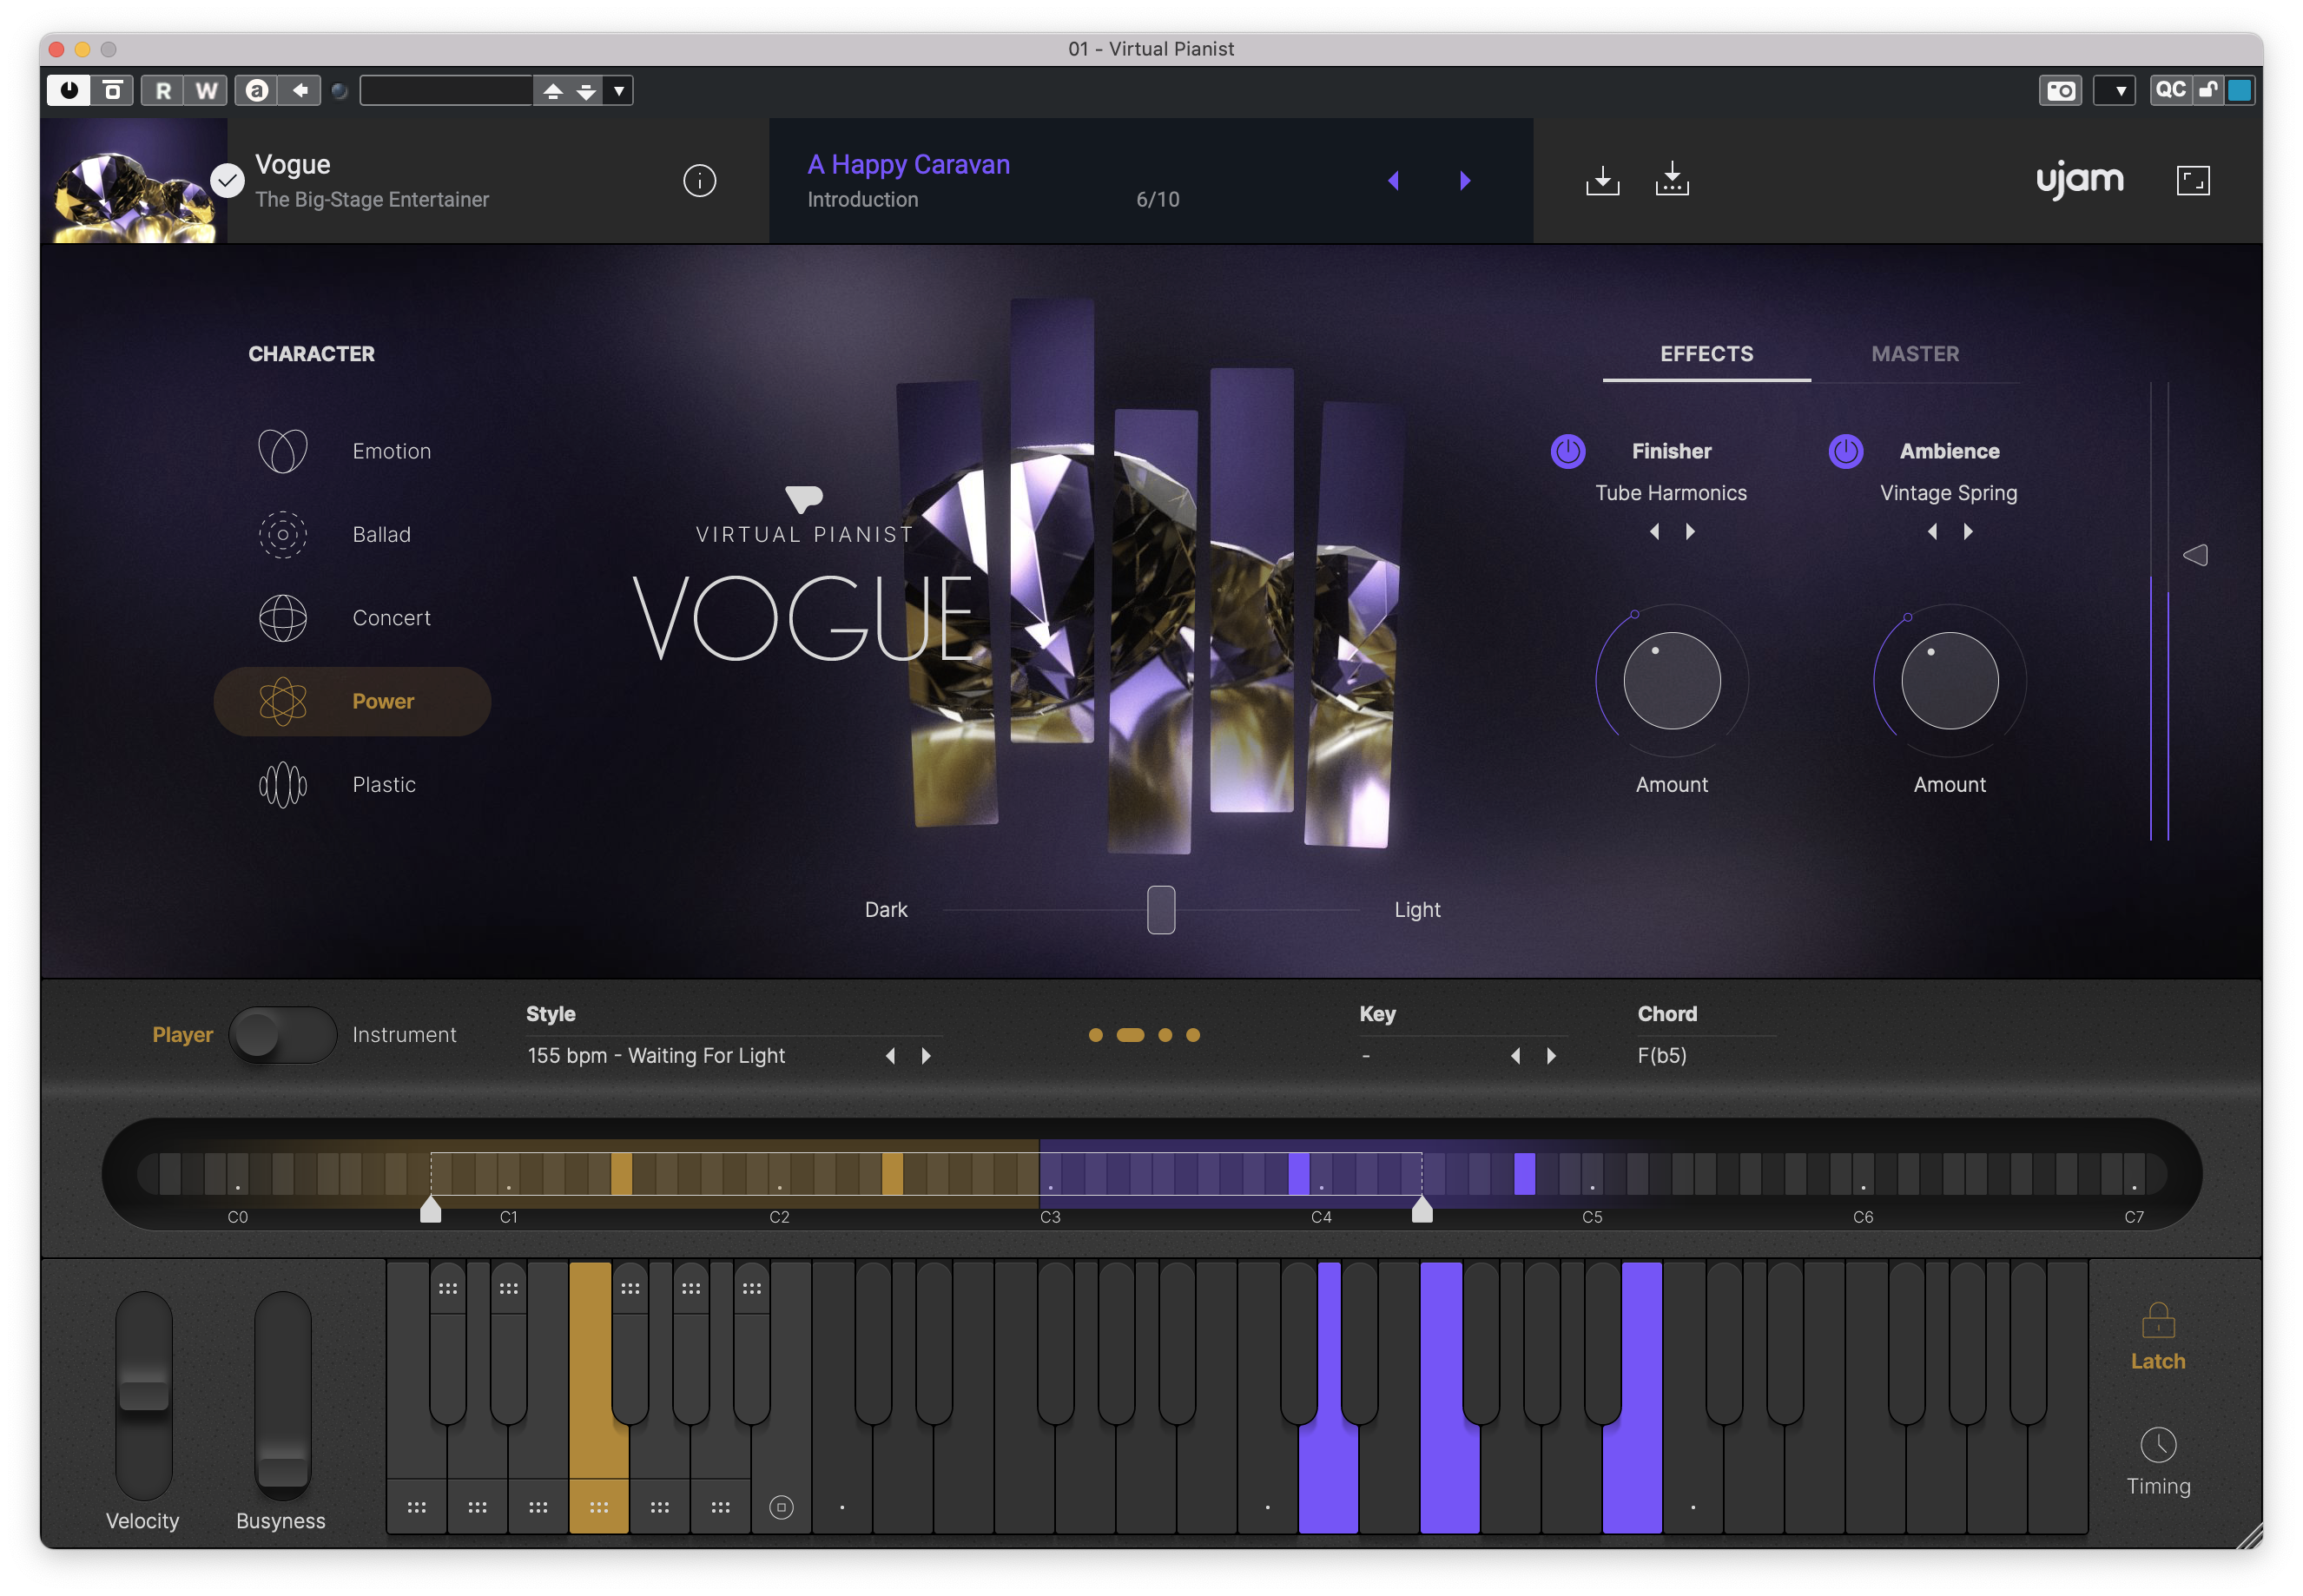Click the Vintage Spring ambience name

[x=1948, y=493]
